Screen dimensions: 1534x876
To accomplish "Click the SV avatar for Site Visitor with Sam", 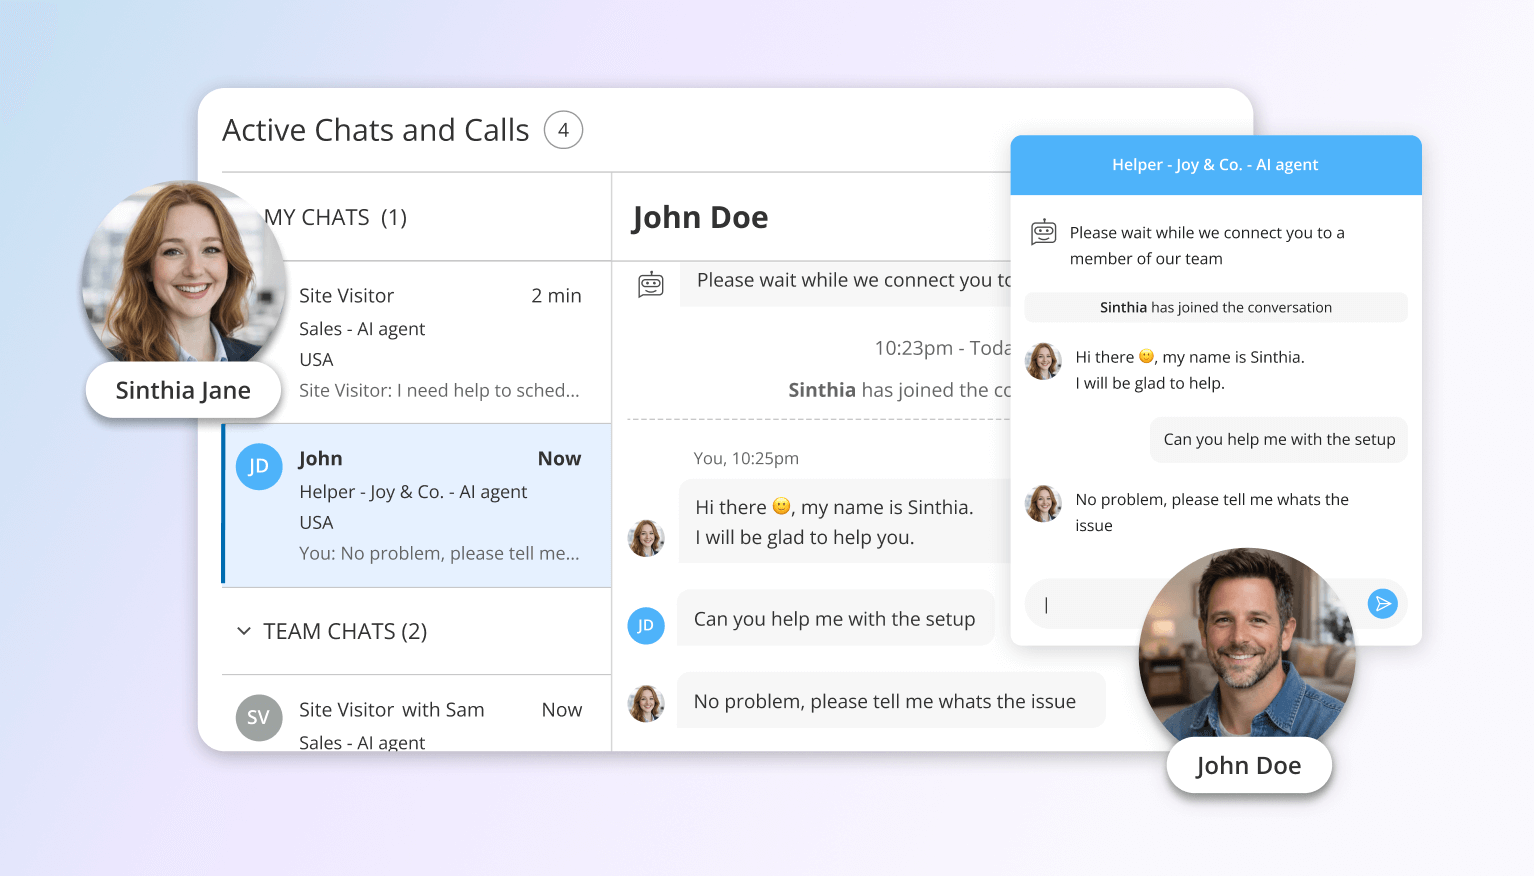I will [x=259, y=717].
